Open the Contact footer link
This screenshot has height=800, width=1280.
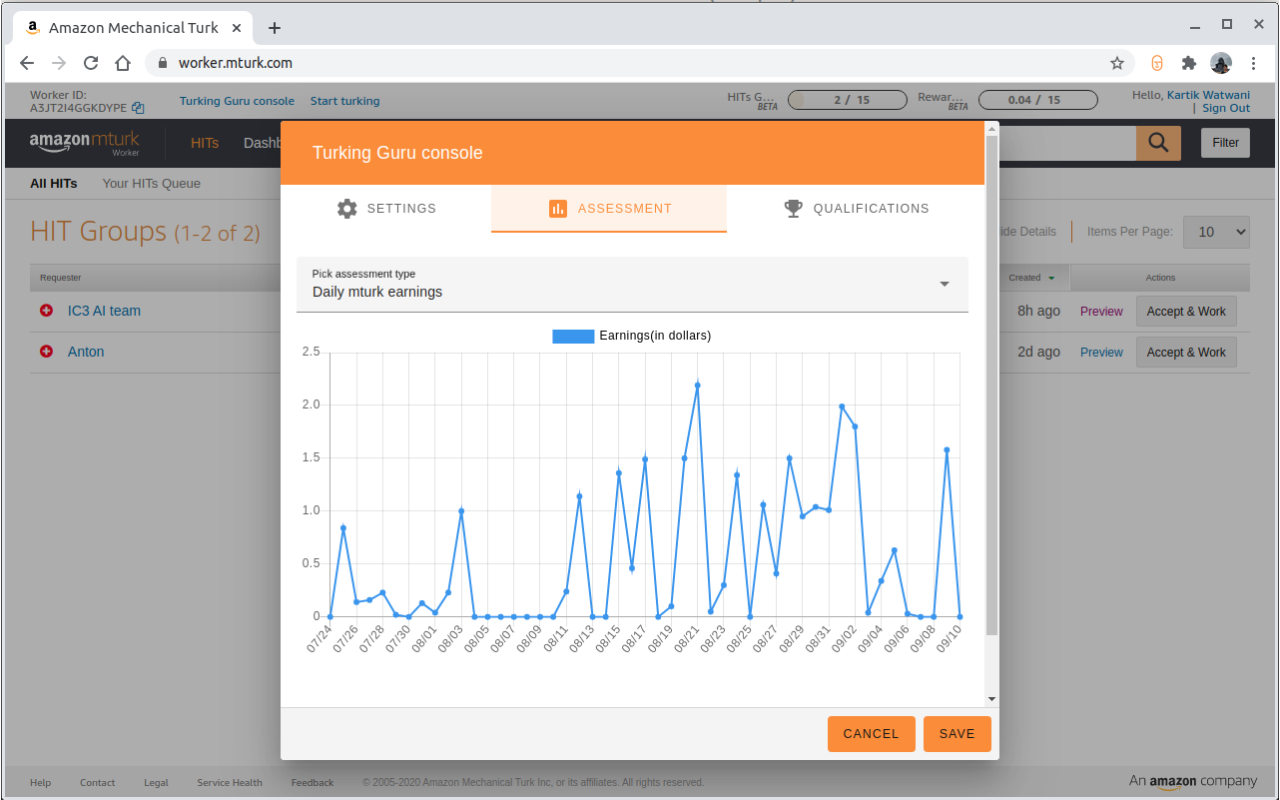[x=97, y=783]
